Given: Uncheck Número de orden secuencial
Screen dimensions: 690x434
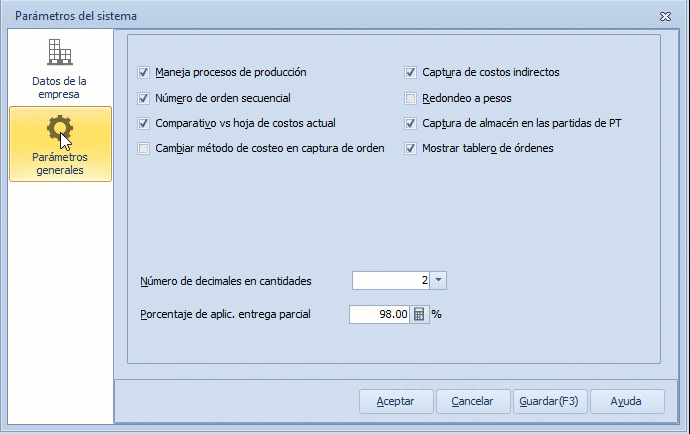Looking at the screenshot, I should tap(144, 98).
